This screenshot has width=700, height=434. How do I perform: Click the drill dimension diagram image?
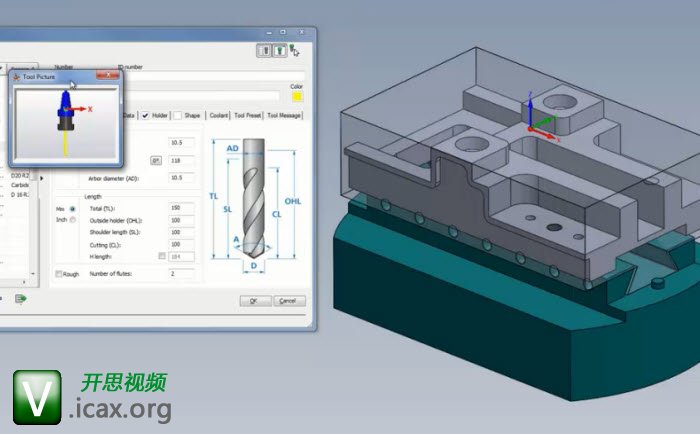pyautogui.click(x=254, y=205)
